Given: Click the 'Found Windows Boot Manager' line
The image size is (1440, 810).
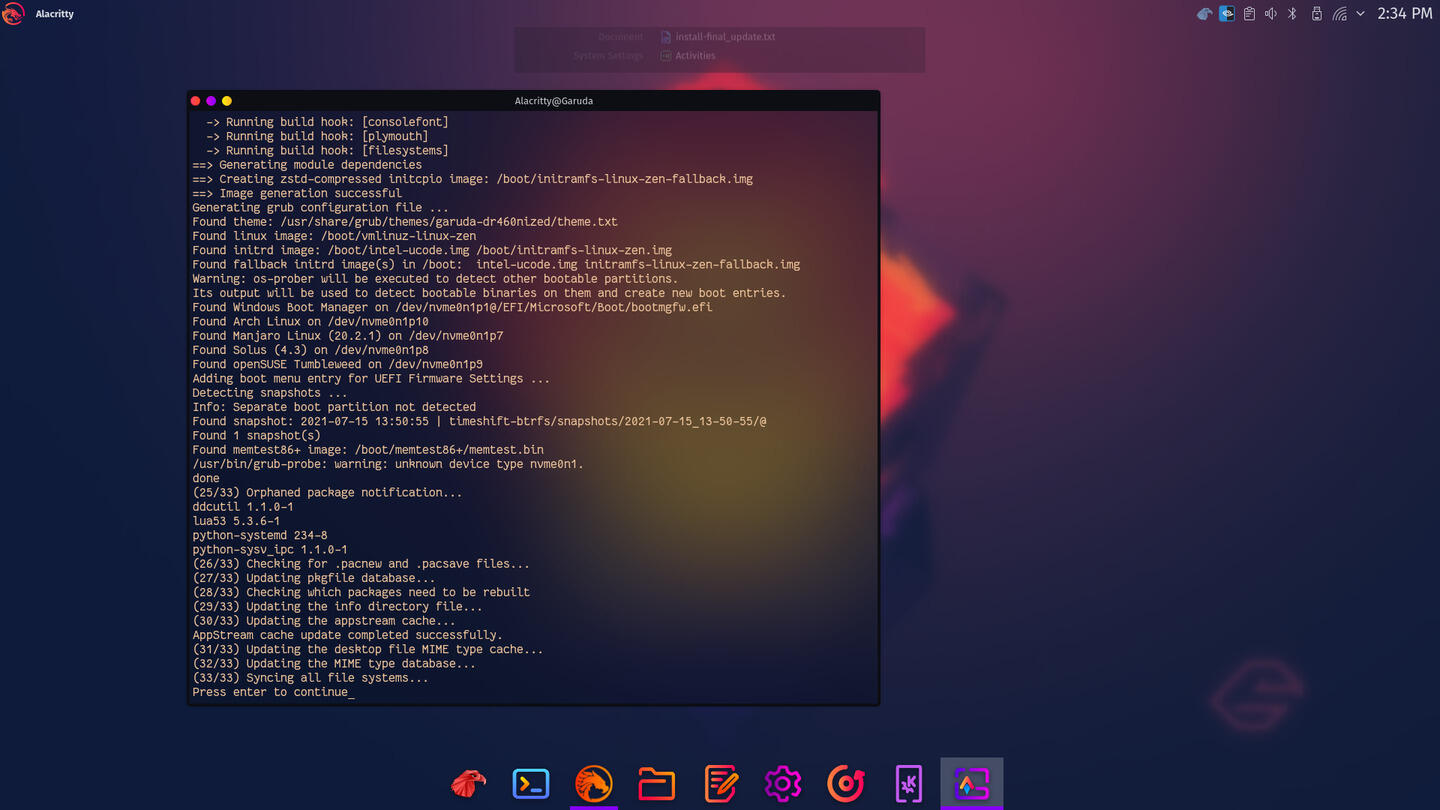Looking at the screenshot, I should 452,307.
